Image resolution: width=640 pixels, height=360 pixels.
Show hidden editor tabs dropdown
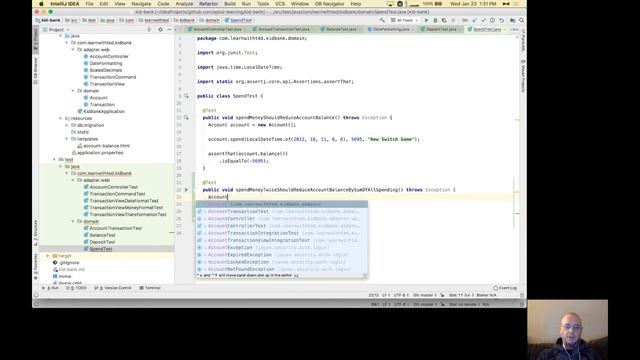[x=514, y=29]
